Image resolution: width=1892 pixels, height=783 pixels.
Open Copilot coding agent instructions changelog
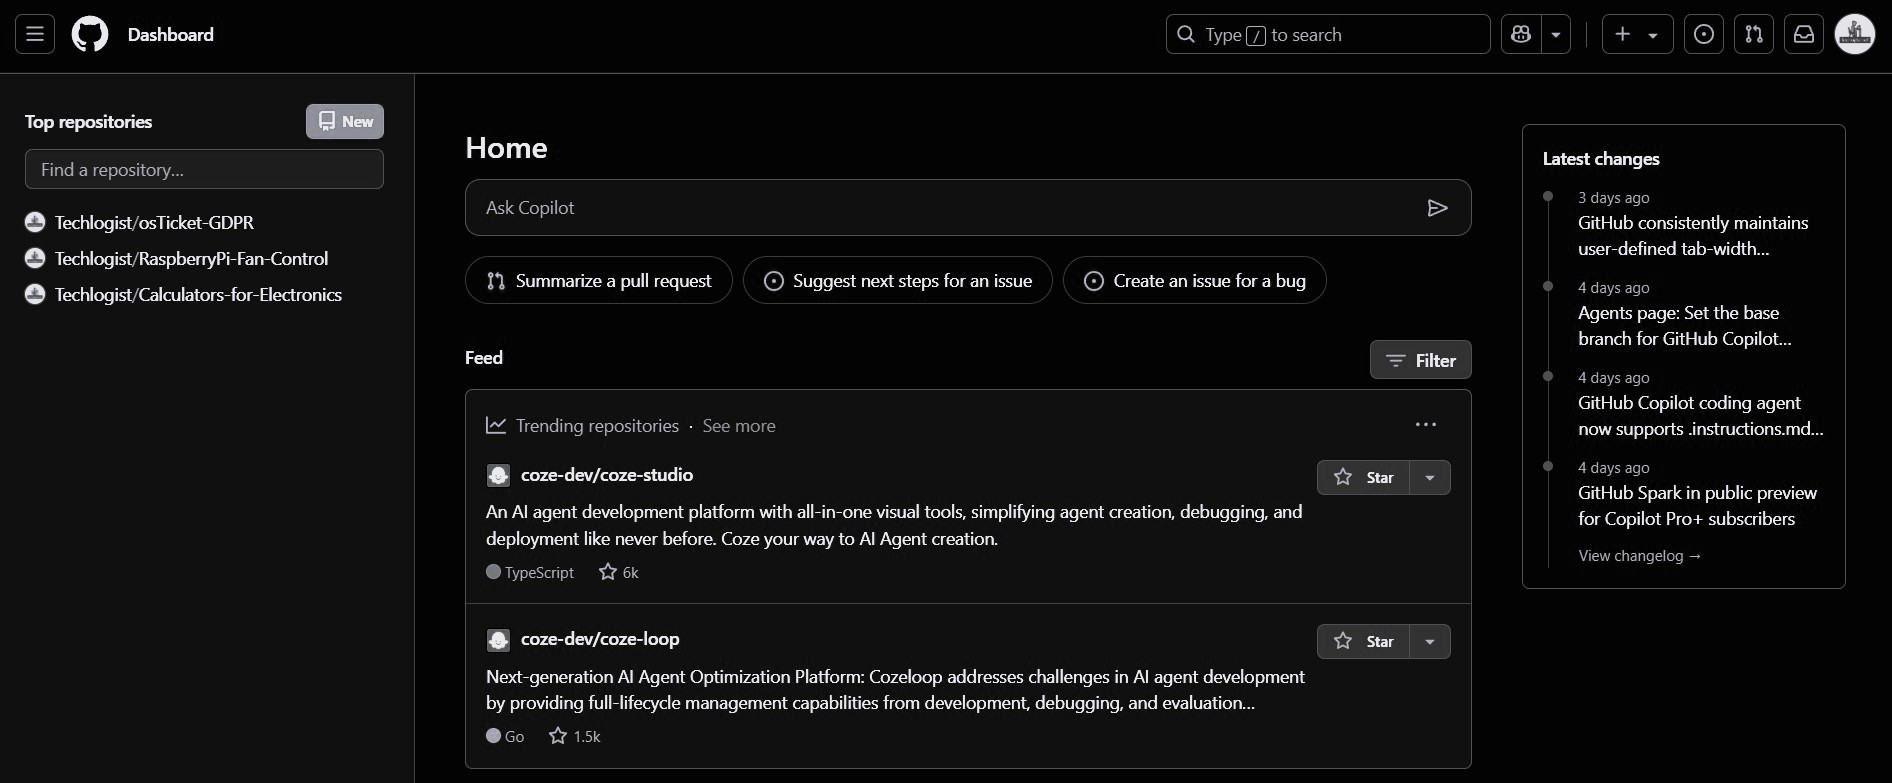[1701, 416]
